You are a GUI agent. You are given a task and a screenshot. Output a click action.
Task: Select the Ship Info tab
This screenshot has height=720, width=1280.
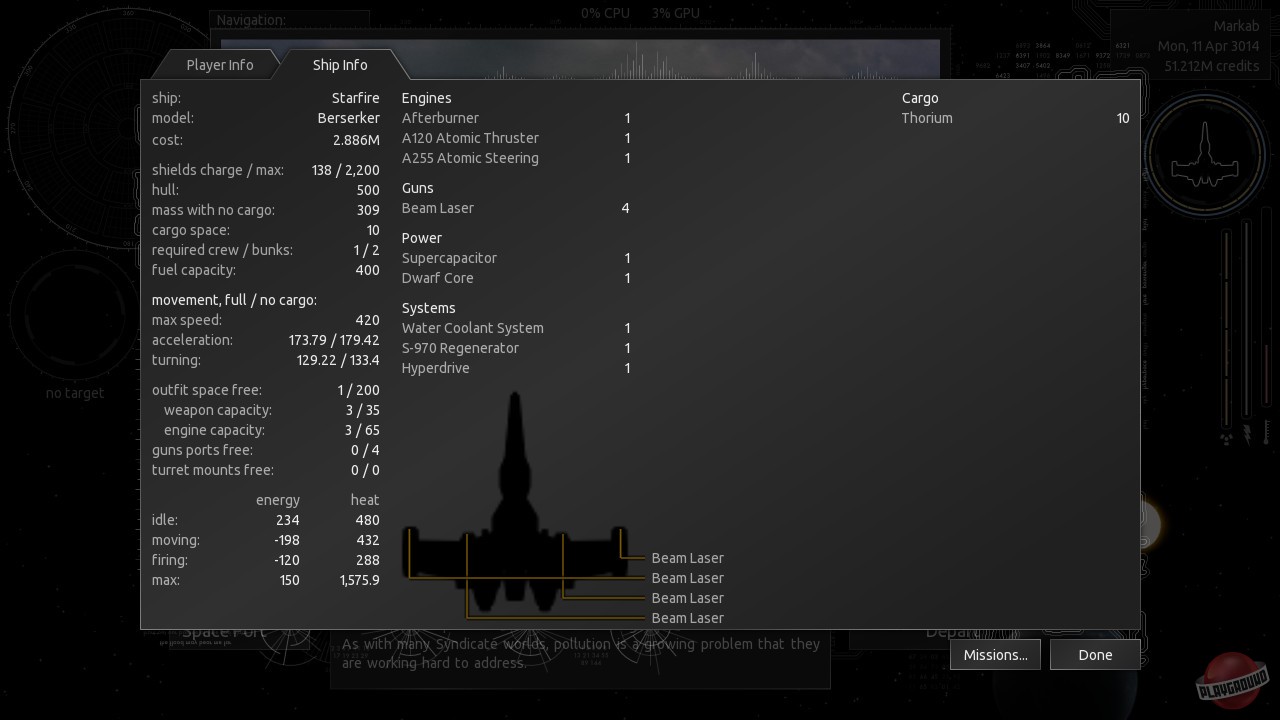pyautogui.click(x=340, y=65)
